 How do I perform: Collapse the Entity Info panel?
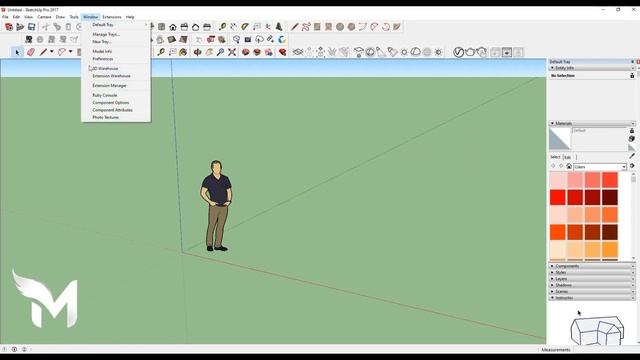(591, 68)
